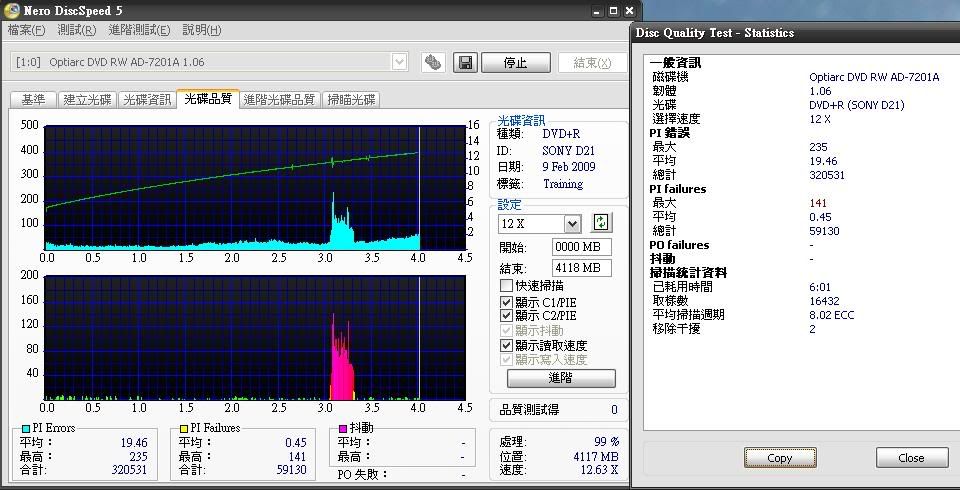Open the 進階測試(E) menu

pos(139,30)
